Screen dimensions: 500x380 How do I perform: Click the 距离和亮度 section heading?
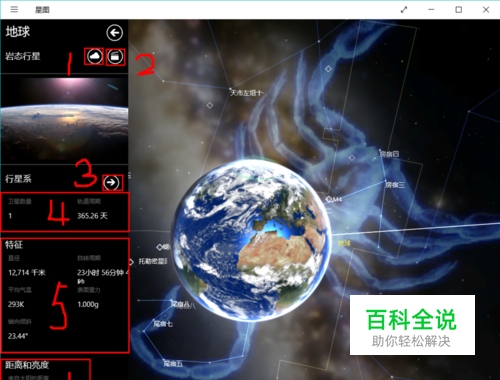click(x=27, y=365)
